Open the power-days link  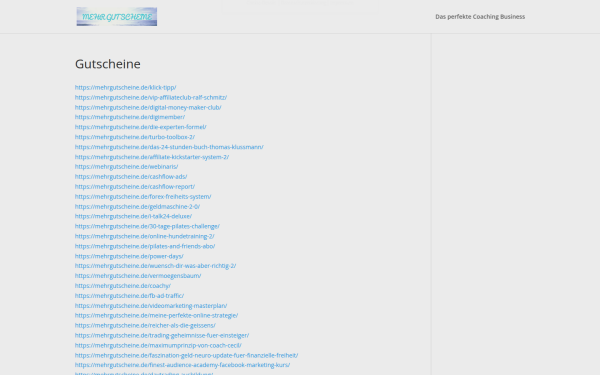pos(129,256)
